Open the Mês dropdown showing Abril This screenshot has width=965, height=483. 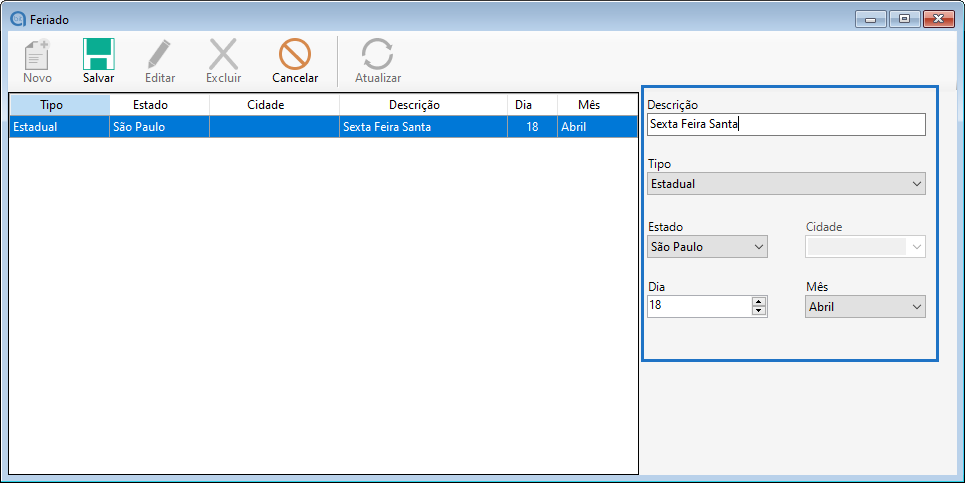[x=865, y=307]
